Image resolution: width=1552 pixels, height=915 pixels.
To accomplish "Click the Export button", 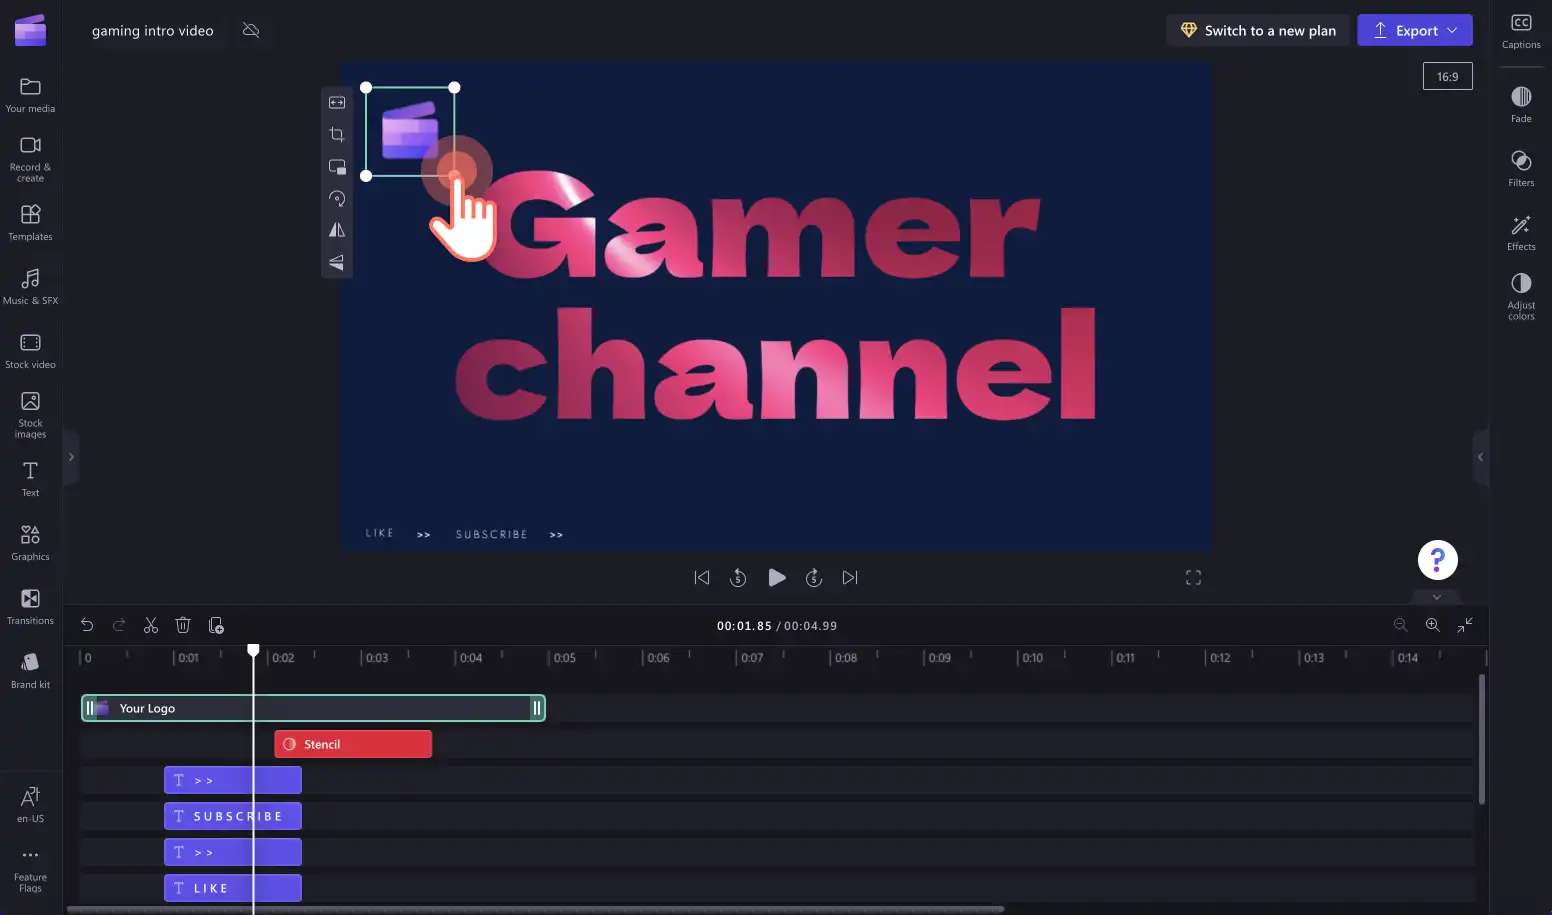I will click(1414, 30).
